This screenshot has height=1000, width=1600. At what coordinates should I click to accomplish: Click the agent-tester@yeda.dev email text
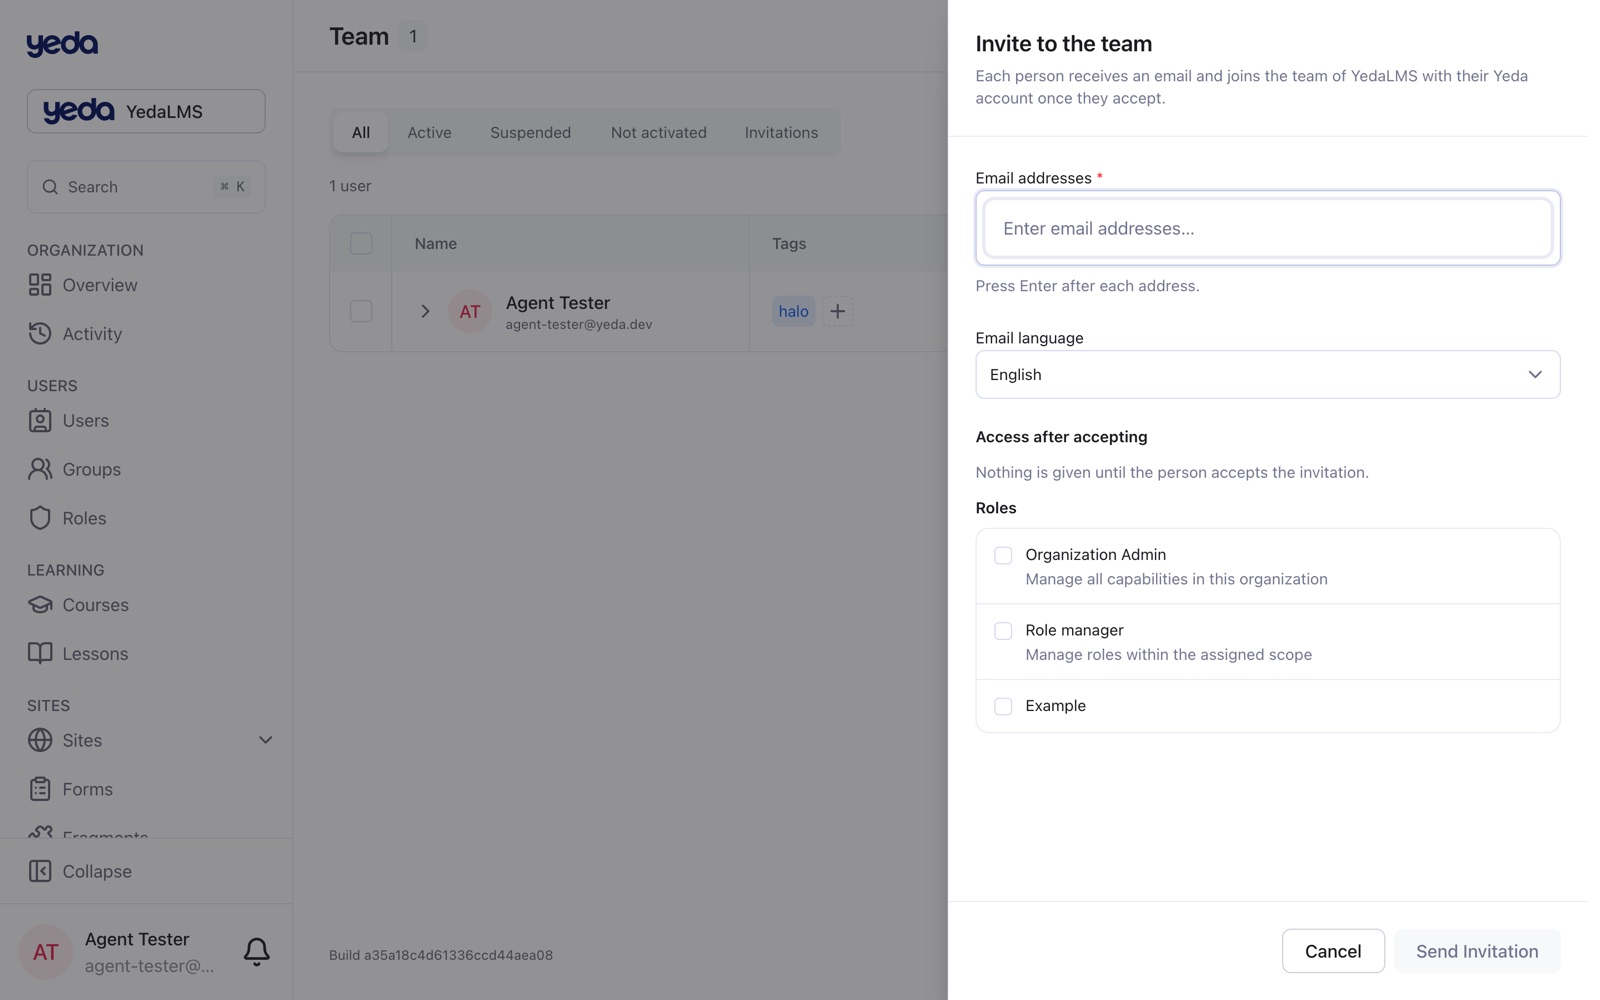[579, 325]
